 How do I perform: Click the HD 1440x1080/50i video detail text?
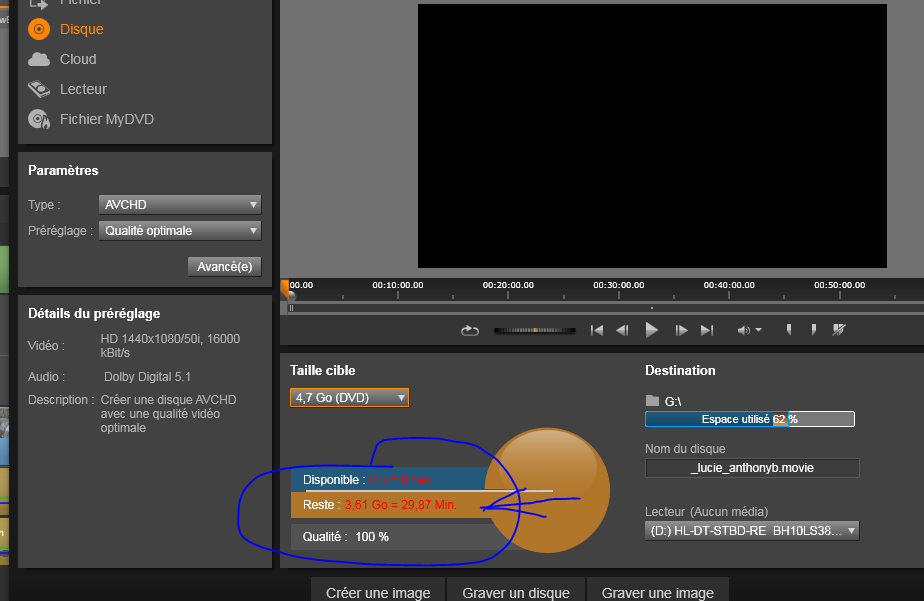[170, 346]
